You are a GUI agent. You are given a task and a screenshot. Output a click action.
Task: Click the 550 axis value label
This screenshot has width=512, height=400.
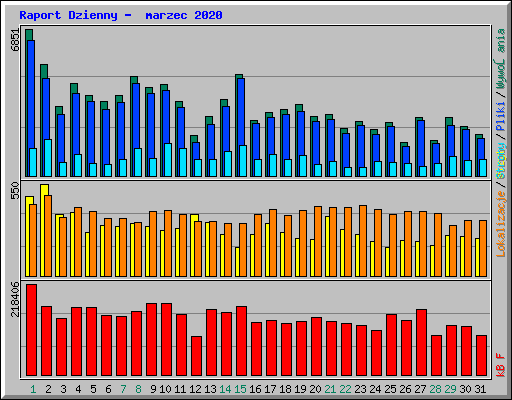pos(15,191)
